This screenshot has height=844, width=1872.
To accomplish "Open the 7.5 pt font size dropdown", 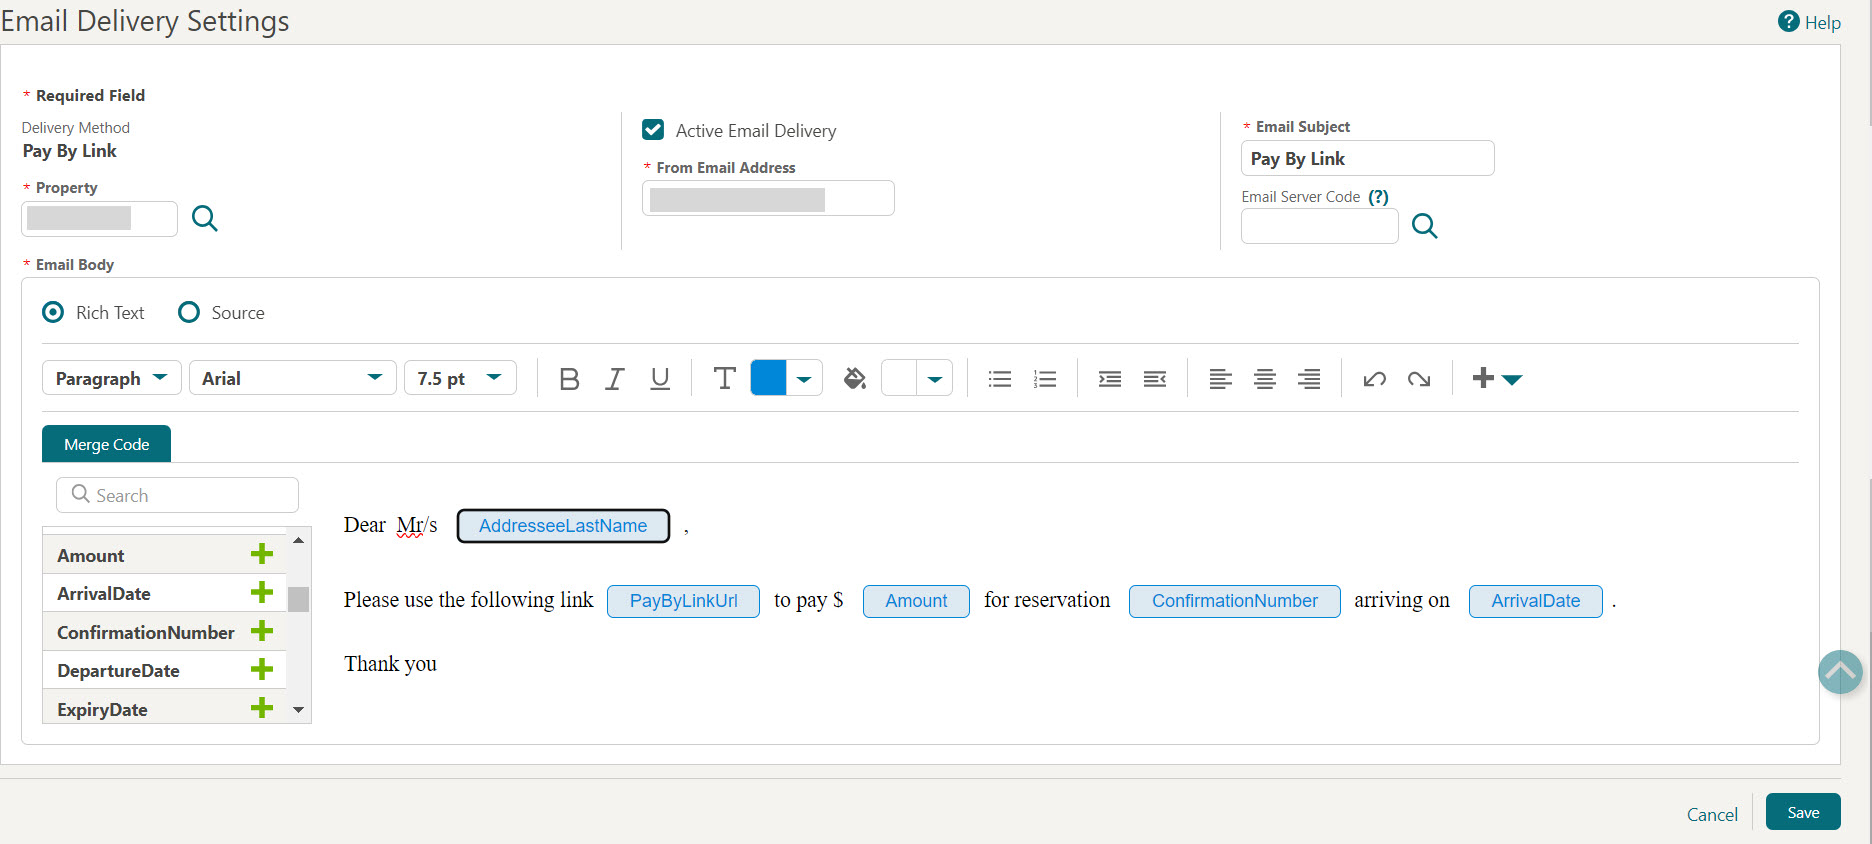I will [x=460, y=378].
